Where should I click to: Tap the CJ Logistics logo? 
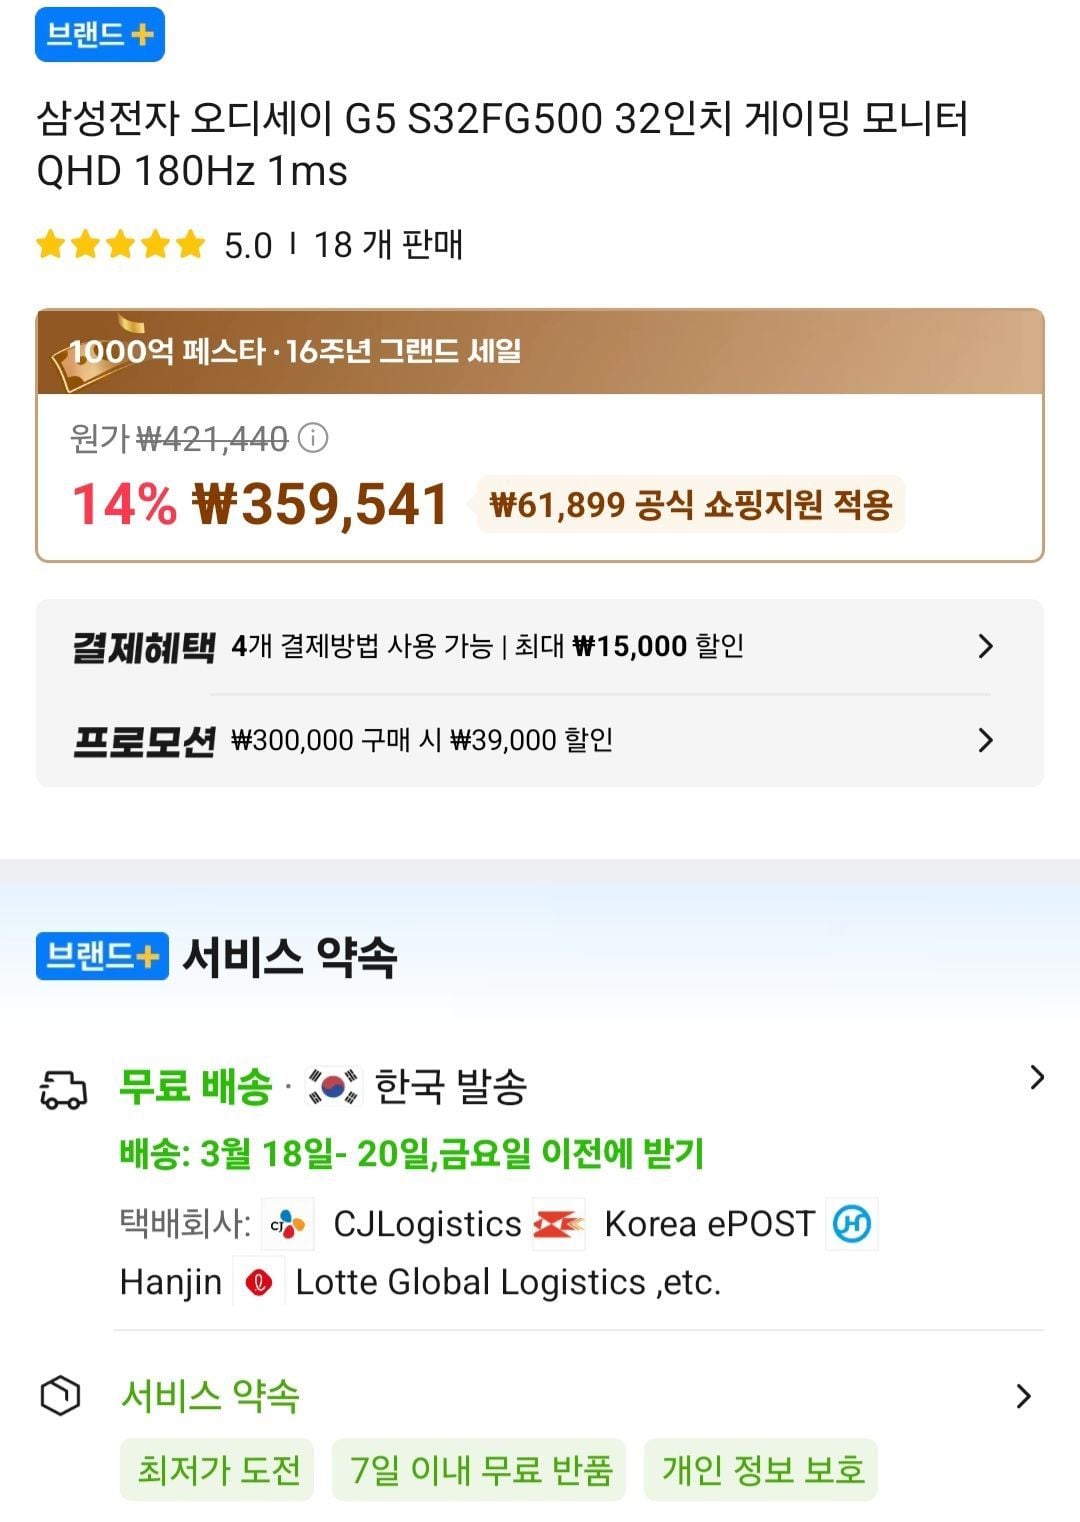coord(288,1224)
